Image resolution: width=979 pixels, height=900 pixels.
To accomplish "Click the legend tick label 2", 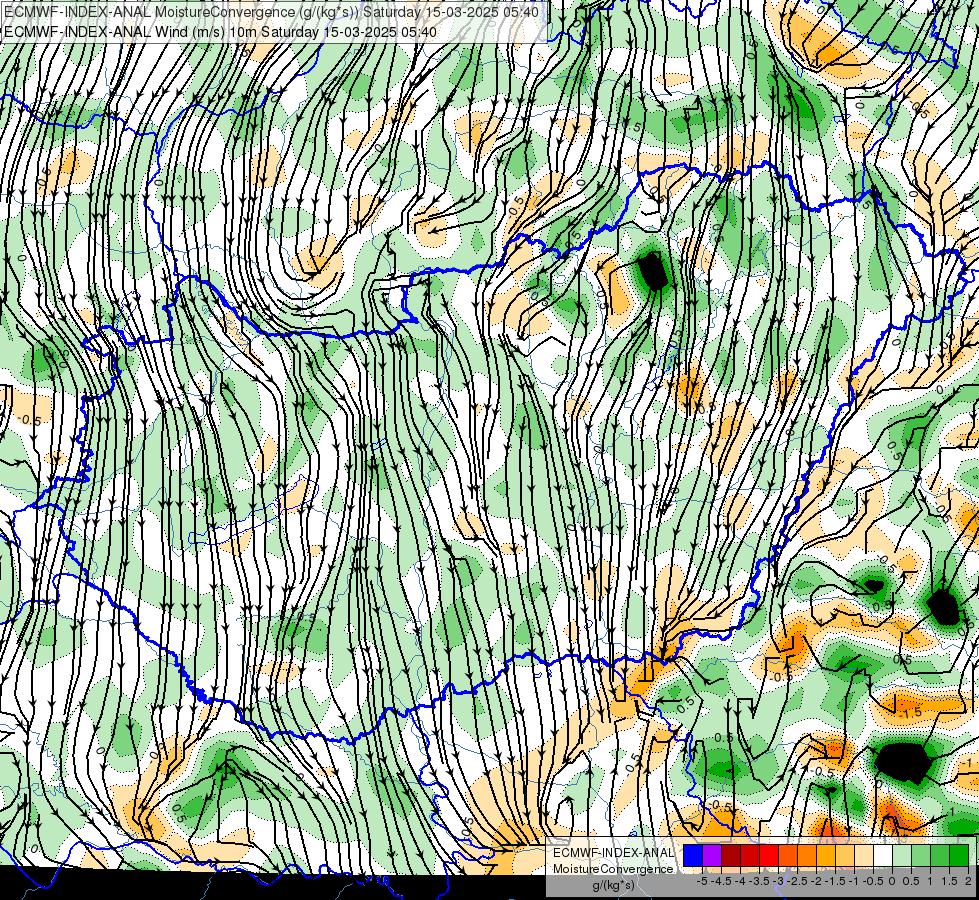I will click(968, 881).
